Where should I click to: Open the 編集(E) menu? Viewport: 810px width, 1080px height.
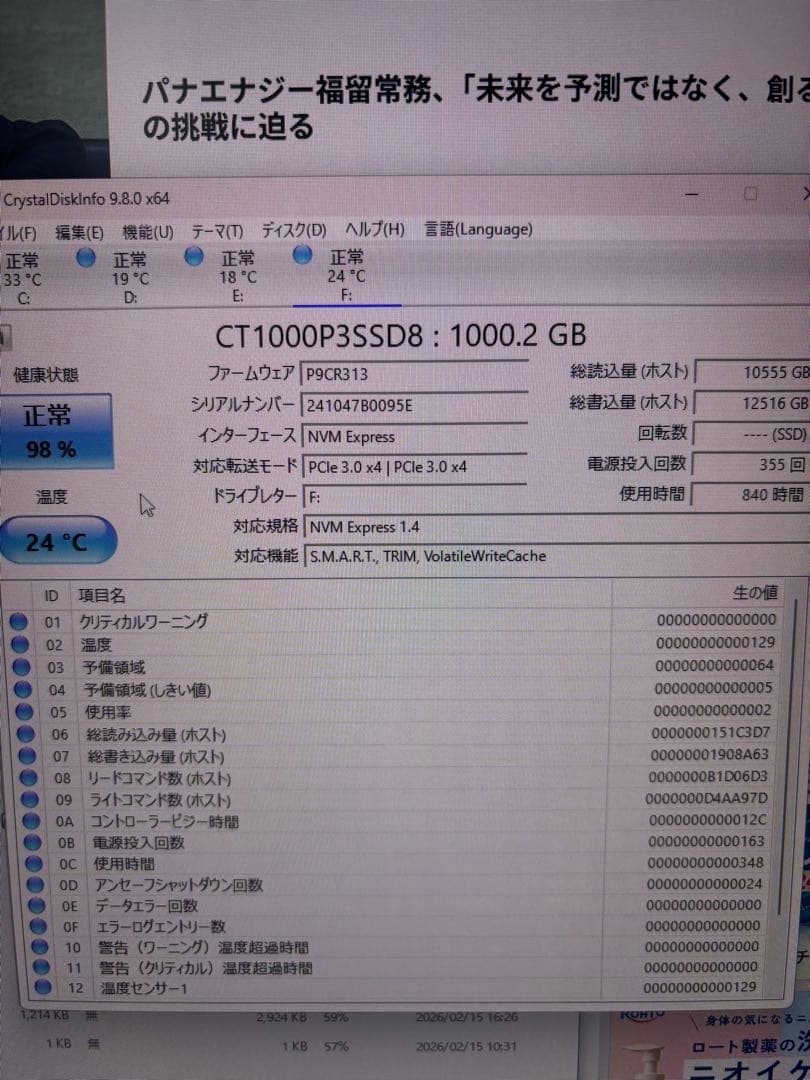(x=79, y=232)
